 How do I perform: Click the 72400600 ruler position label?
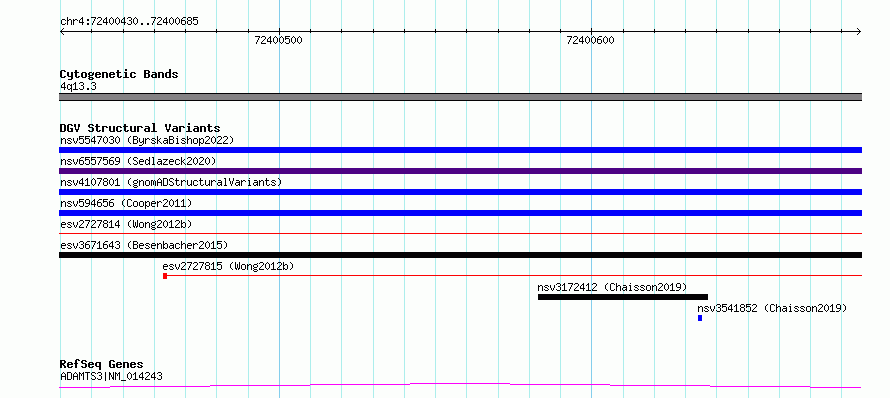pos(590,40)
